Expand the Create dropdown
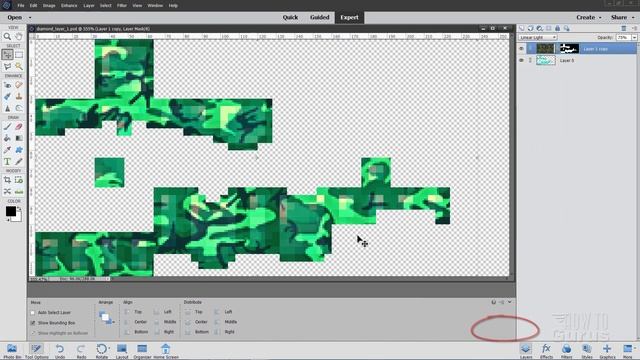The image size is (640, 360). click(600, 18)
